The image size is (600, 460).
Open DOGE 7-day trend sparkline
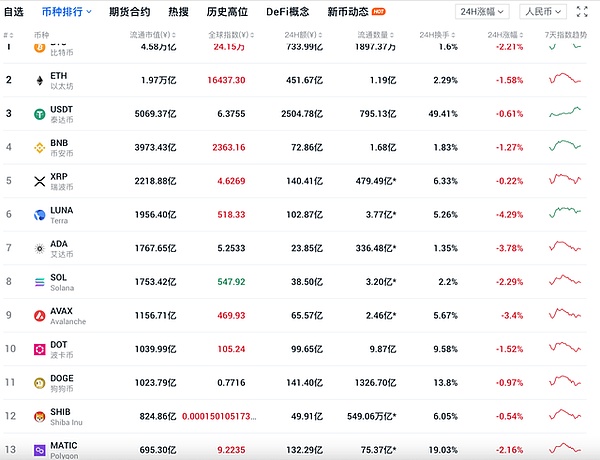point(565,381)
